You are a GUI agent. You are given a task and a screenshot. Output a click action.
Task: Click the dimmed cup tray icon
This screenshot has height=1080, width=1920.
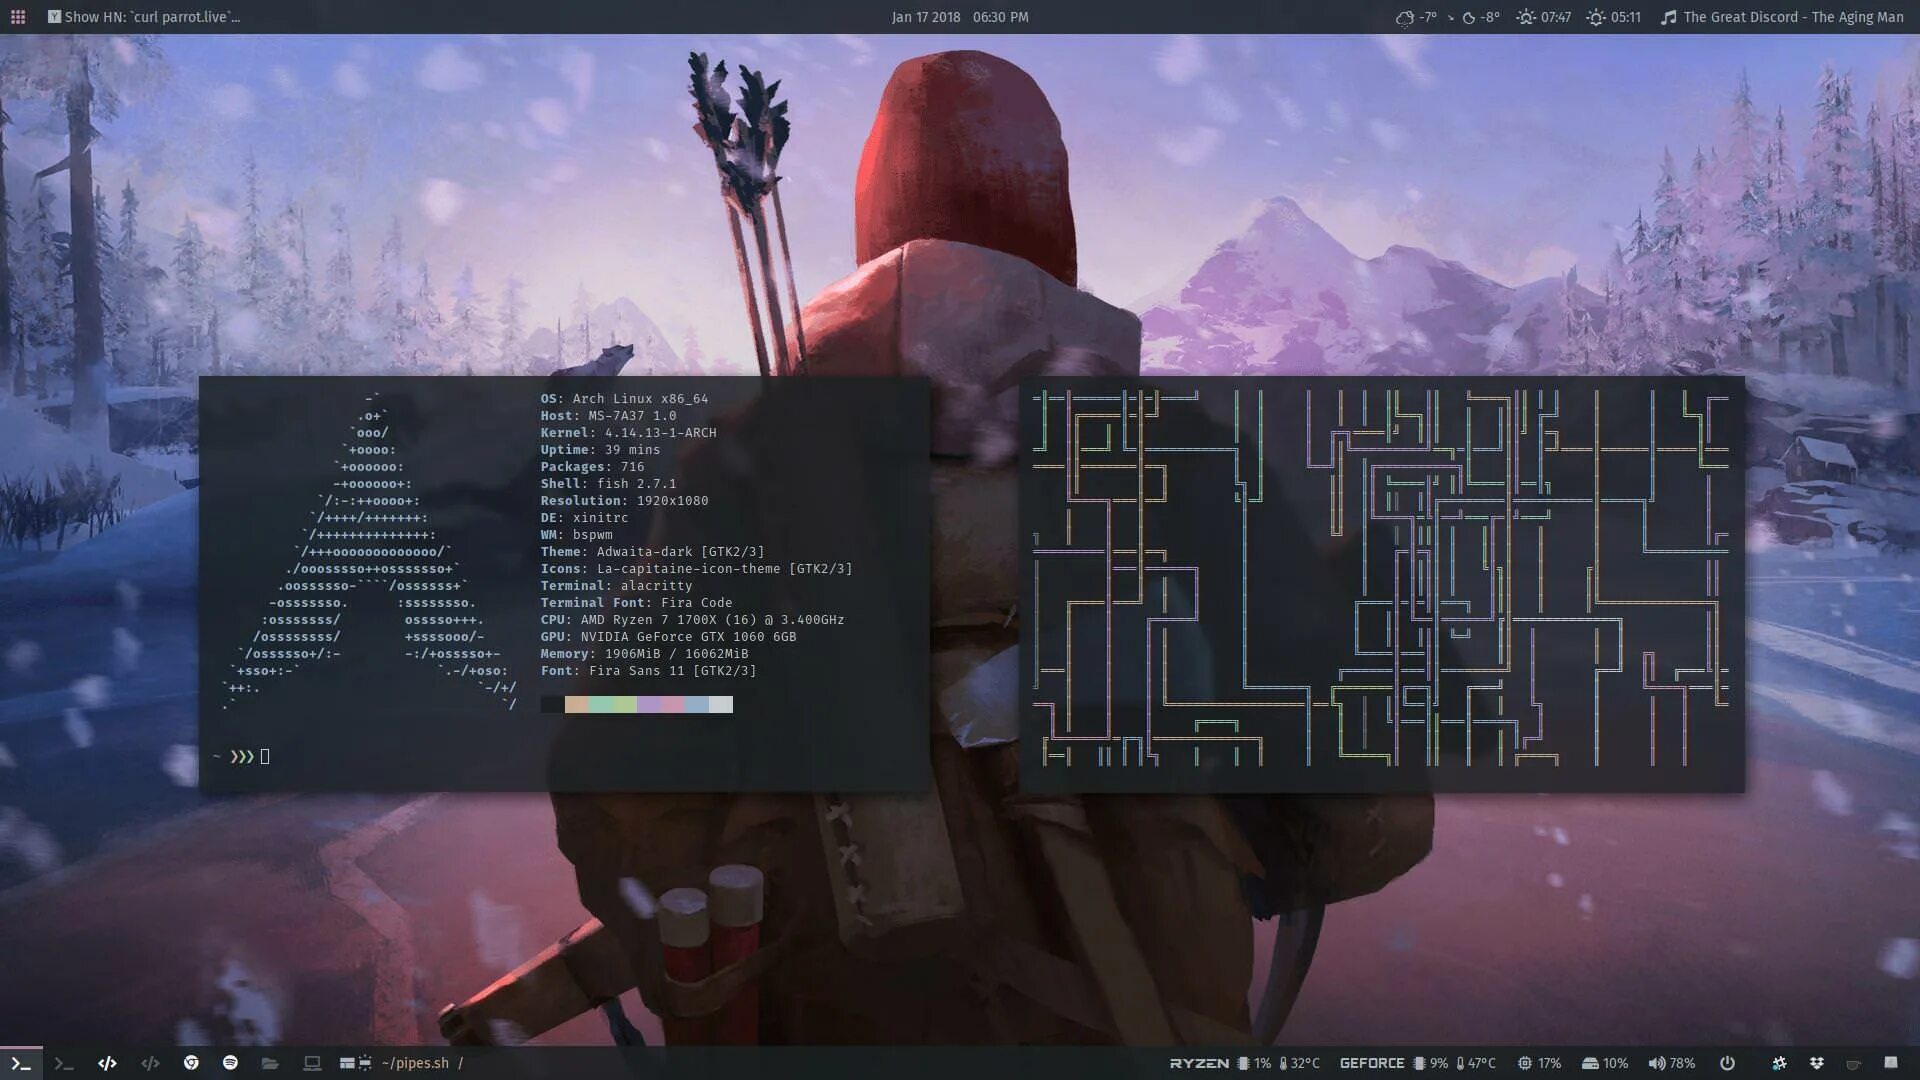point(1853,1063)
